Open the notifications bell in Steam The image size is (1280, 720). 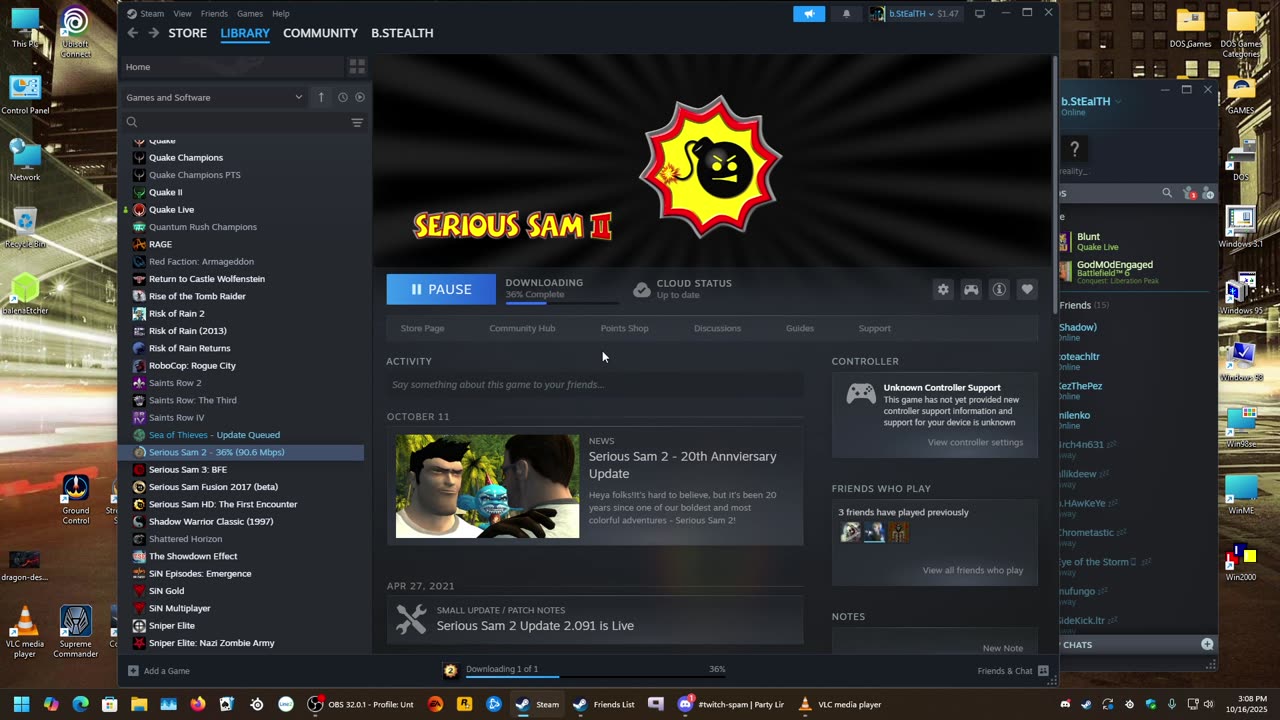point(846,13)
